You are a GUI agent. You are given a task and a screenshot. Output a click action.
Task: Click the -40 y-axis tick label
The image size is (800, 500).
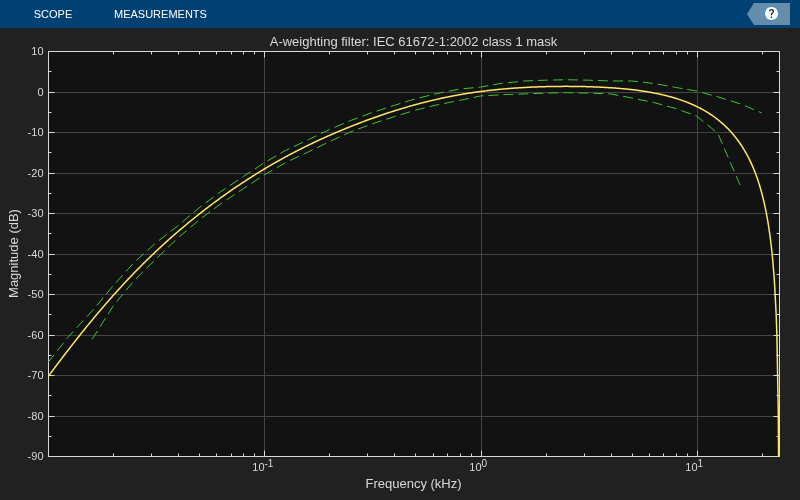click(x=35, y=255)
